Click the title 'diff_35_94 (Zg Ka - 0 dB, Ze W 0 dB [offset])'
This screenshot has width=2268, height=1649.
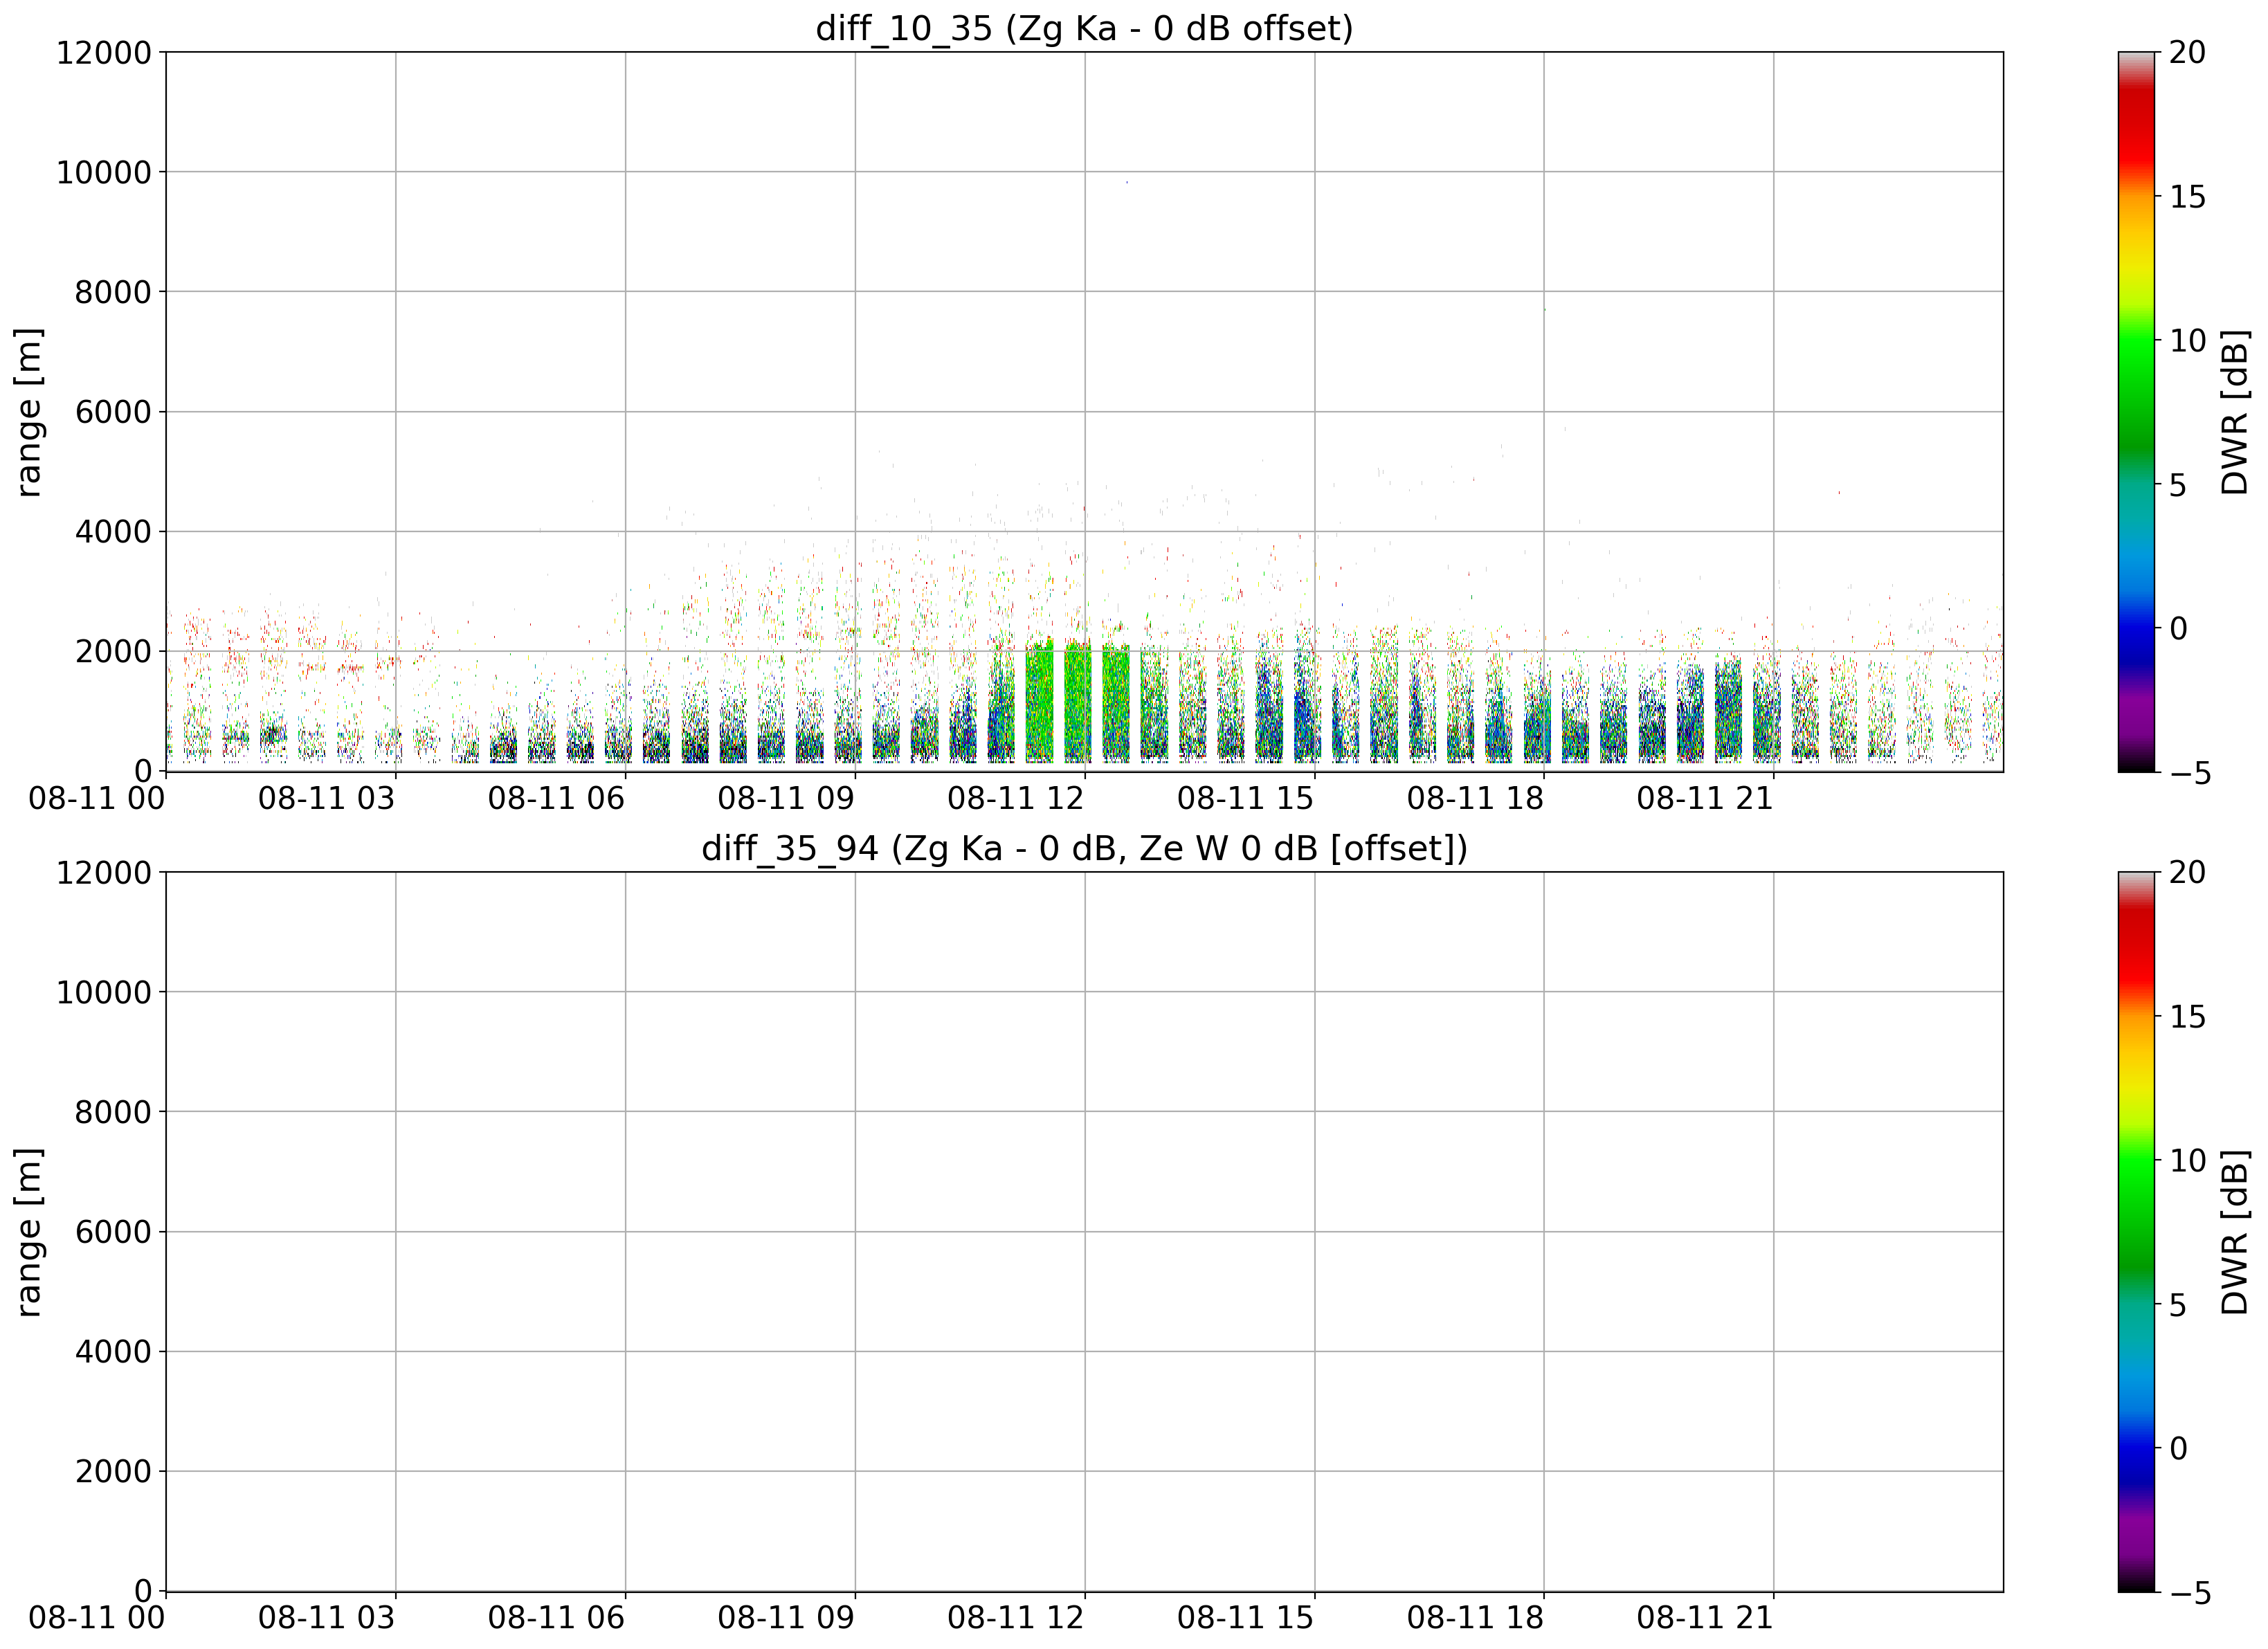1084,848
